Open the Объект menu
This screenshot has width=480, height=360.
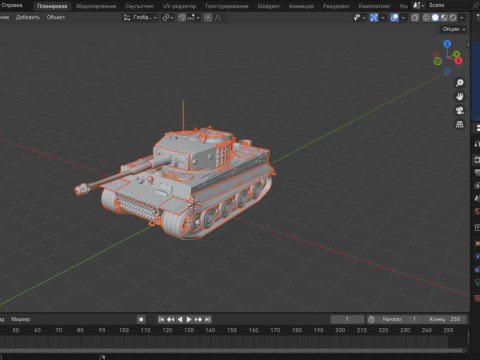tap(56, 17)
